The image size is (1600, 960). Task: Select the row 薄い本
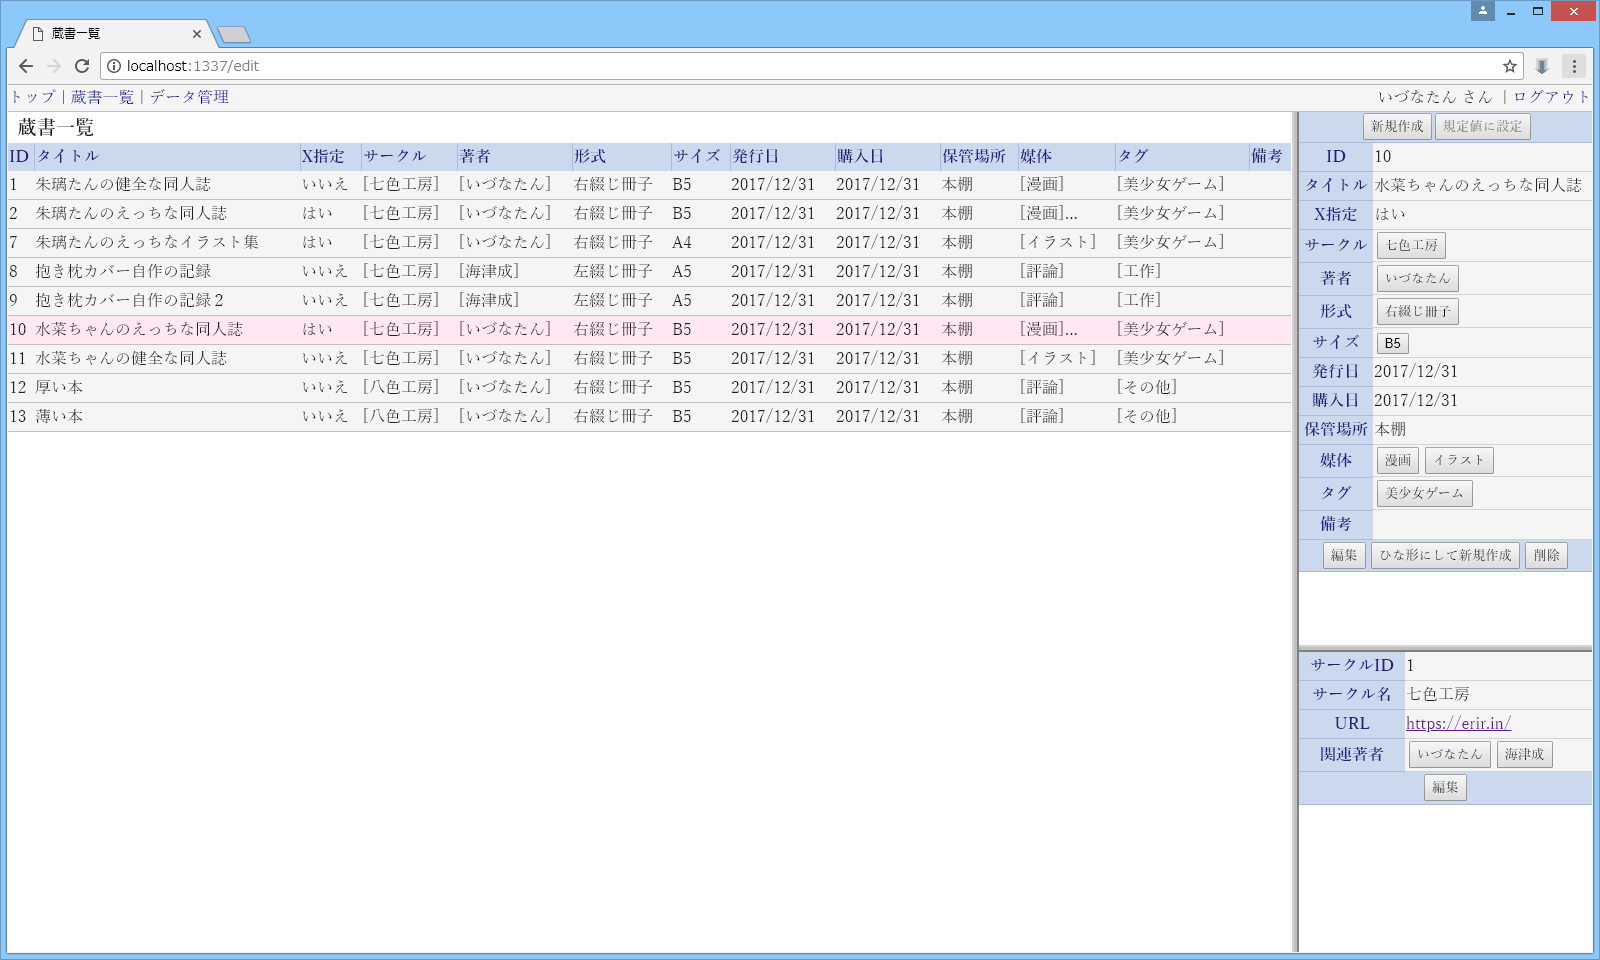coord(649,417)
